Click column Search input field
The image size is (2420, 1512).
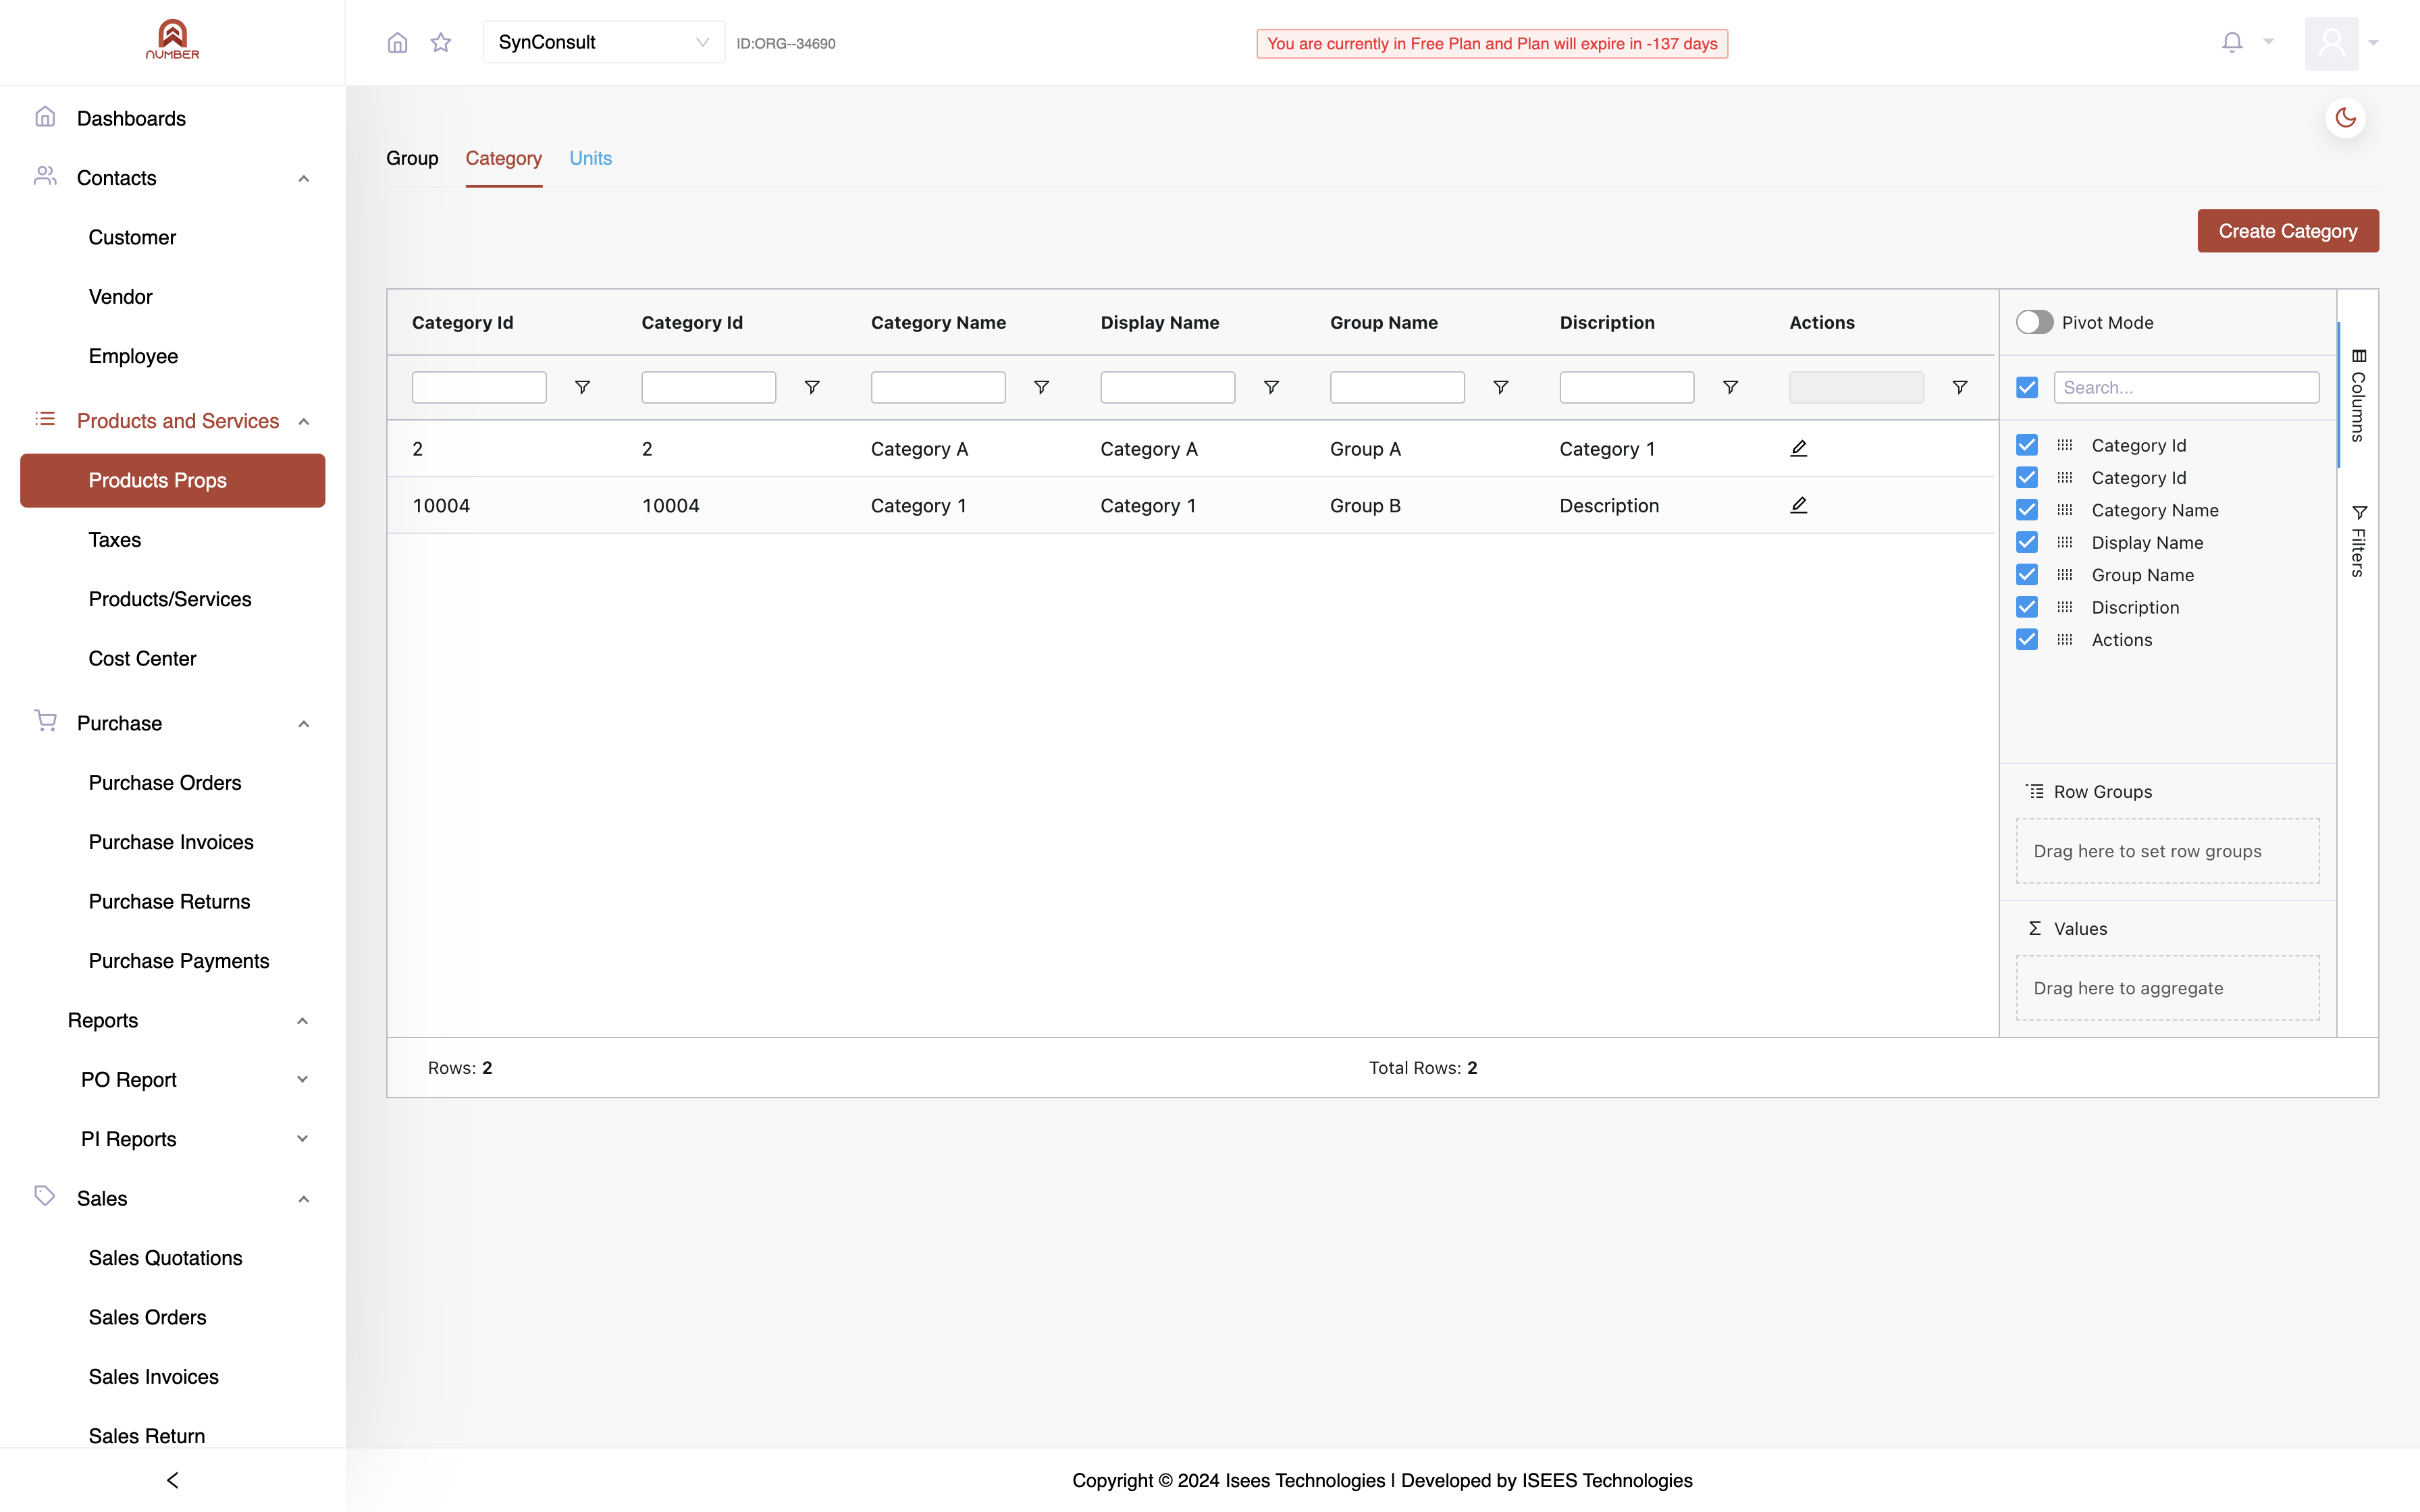click(x=2186, y=387)
